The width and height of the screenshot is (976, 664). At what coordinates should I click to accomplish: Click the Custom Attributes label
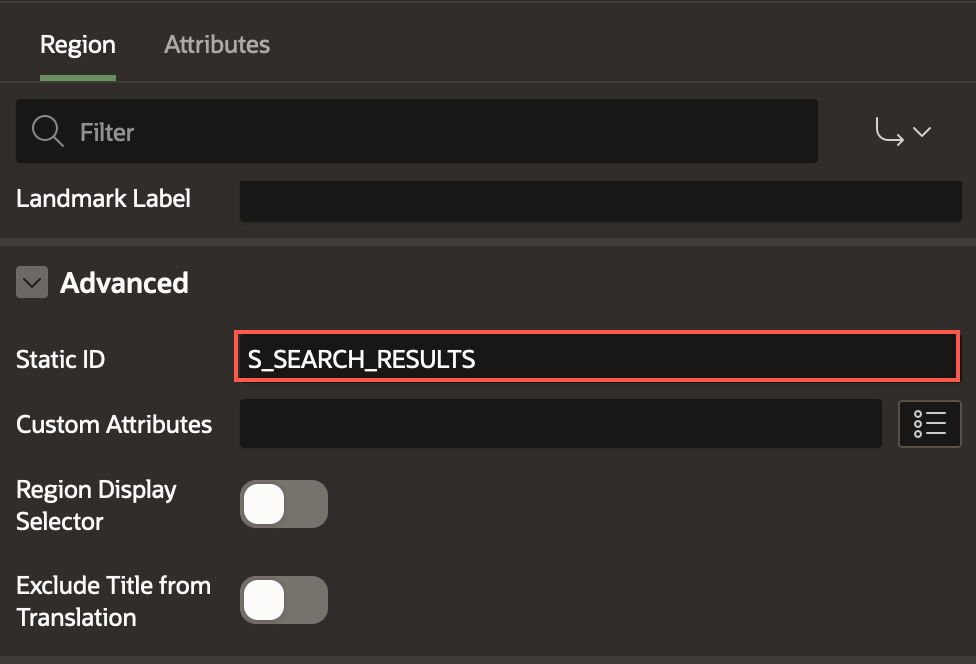114,424
